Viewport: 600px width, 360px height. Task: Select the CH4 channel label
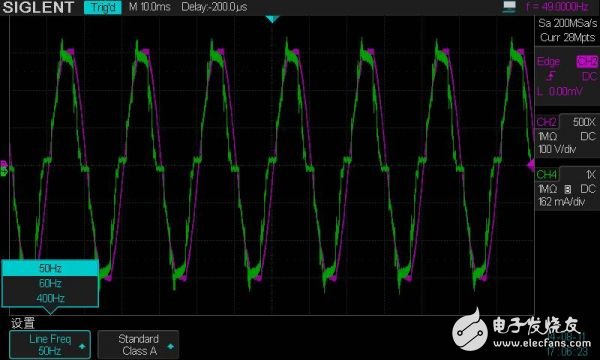point(547,175)
